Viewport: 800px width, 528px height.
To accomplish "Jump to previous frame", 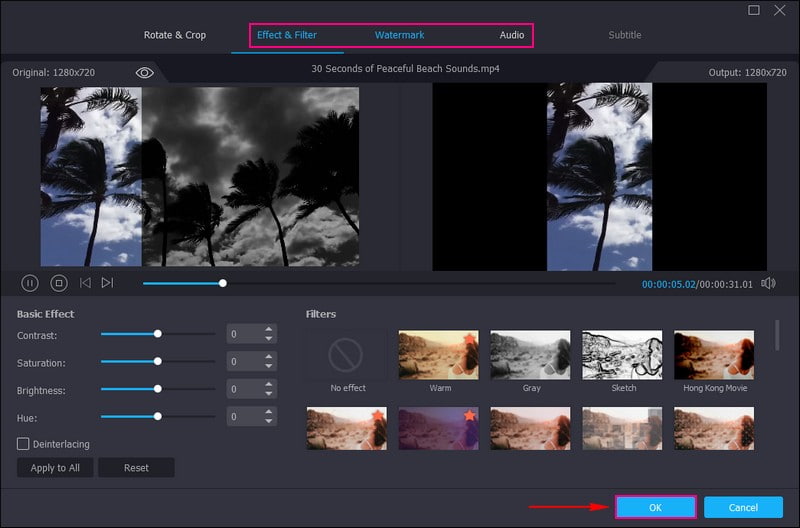I will tap(85, 283).
